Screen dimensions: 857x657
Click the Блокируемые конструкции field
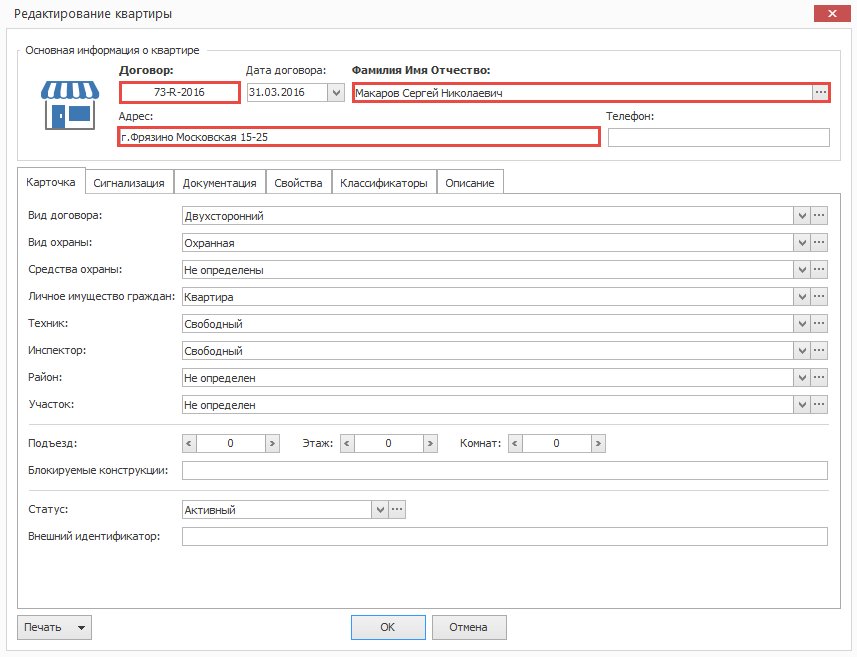tap(504, 471)
